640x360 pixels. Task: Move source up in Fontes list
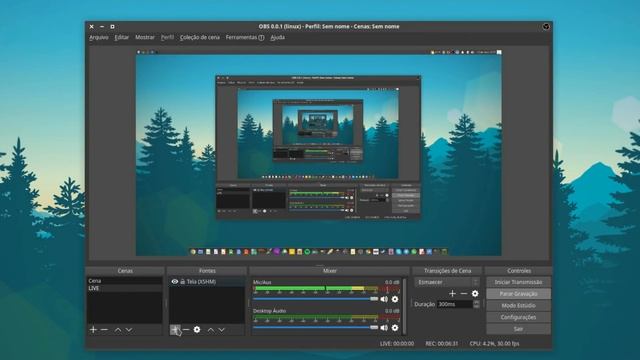tap(211, 329)
